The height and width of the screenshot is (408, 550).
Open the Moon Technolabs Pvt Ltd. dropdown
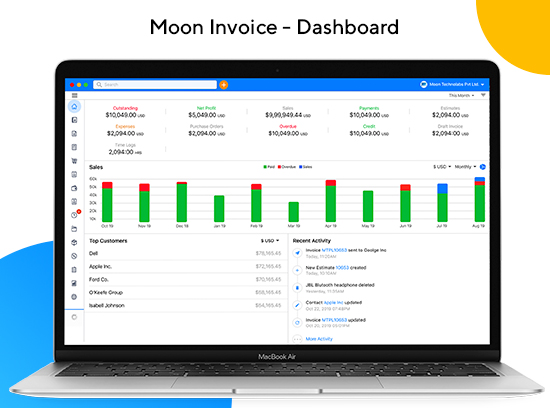click(x=457, y=85)
